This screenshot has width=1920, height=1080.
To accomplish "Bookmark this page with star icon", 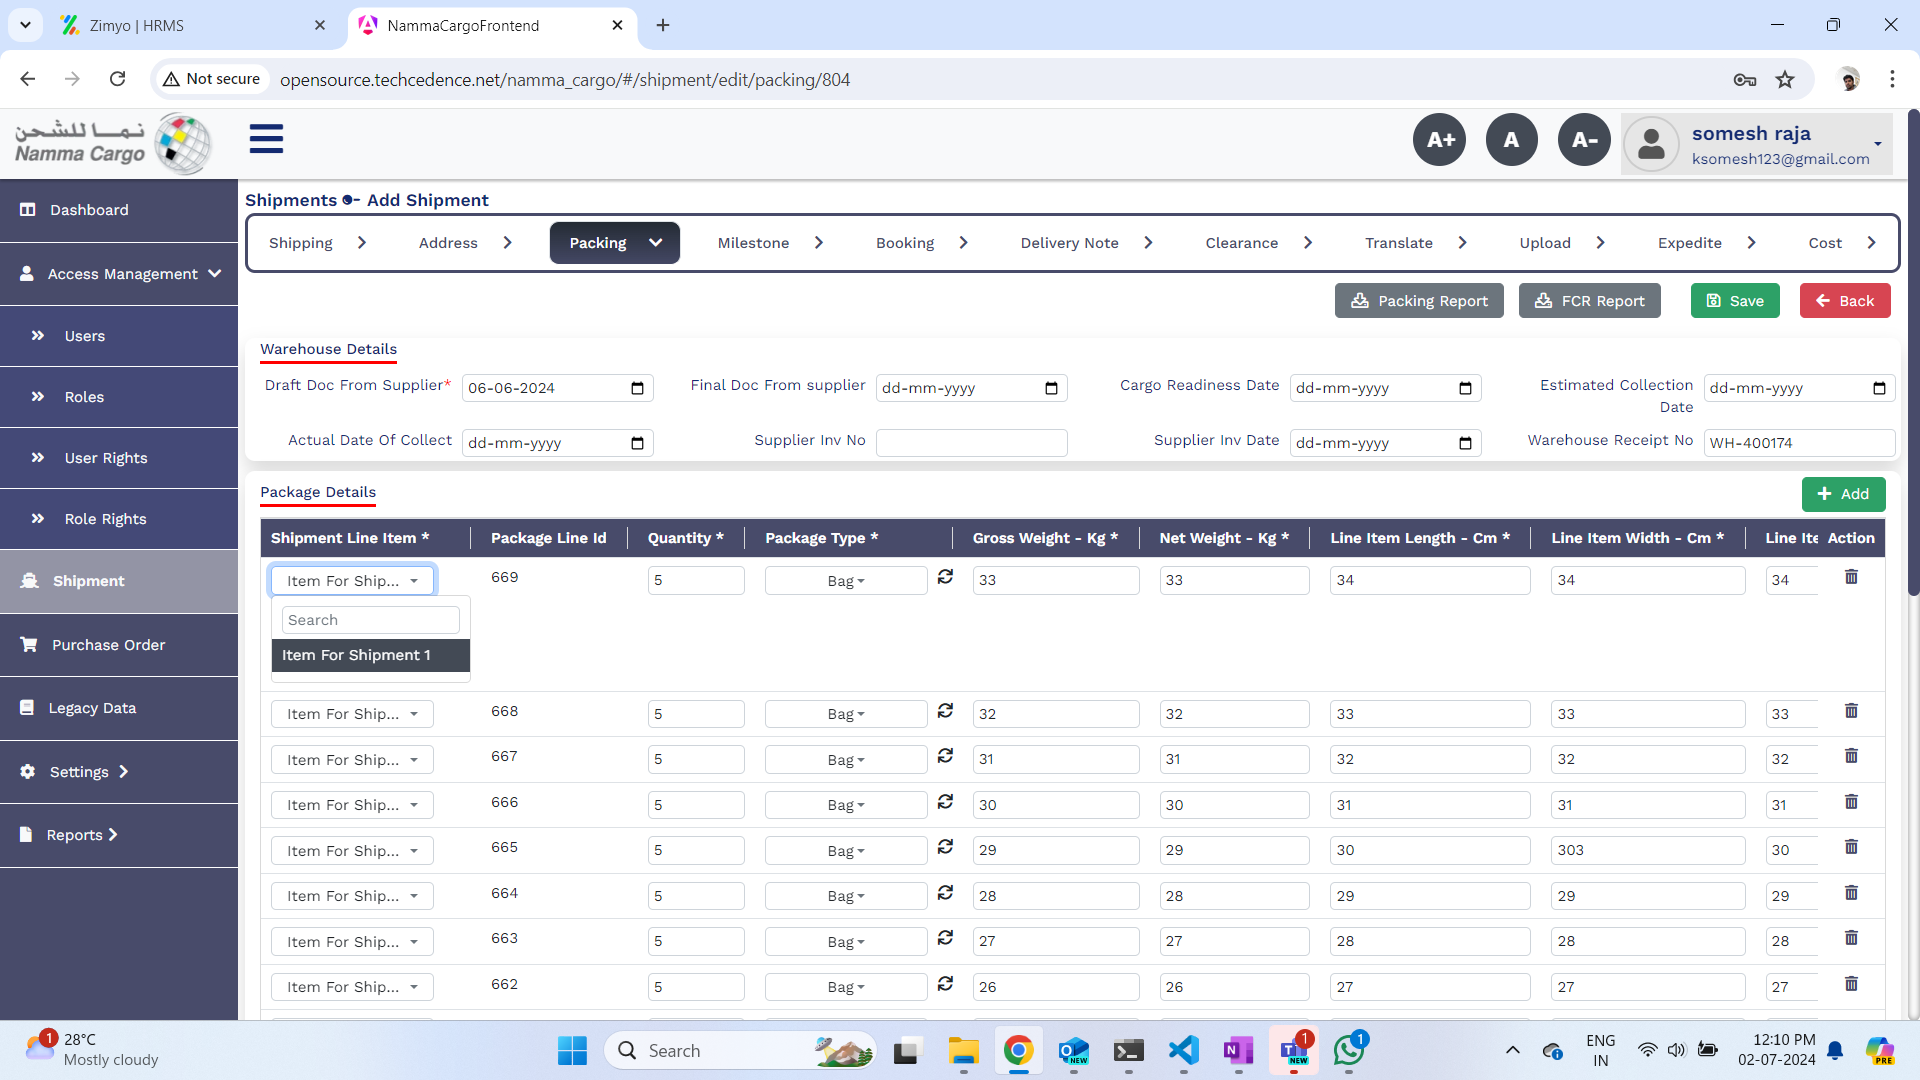I will 1785,80.
